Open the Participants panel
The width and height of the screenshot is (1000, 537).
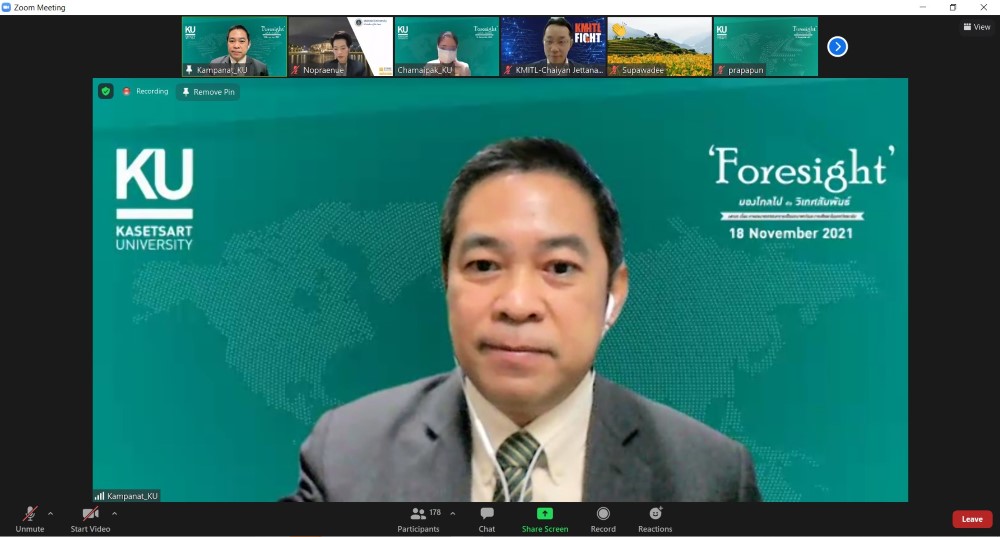pyautogui.click(x=418, y=514)
